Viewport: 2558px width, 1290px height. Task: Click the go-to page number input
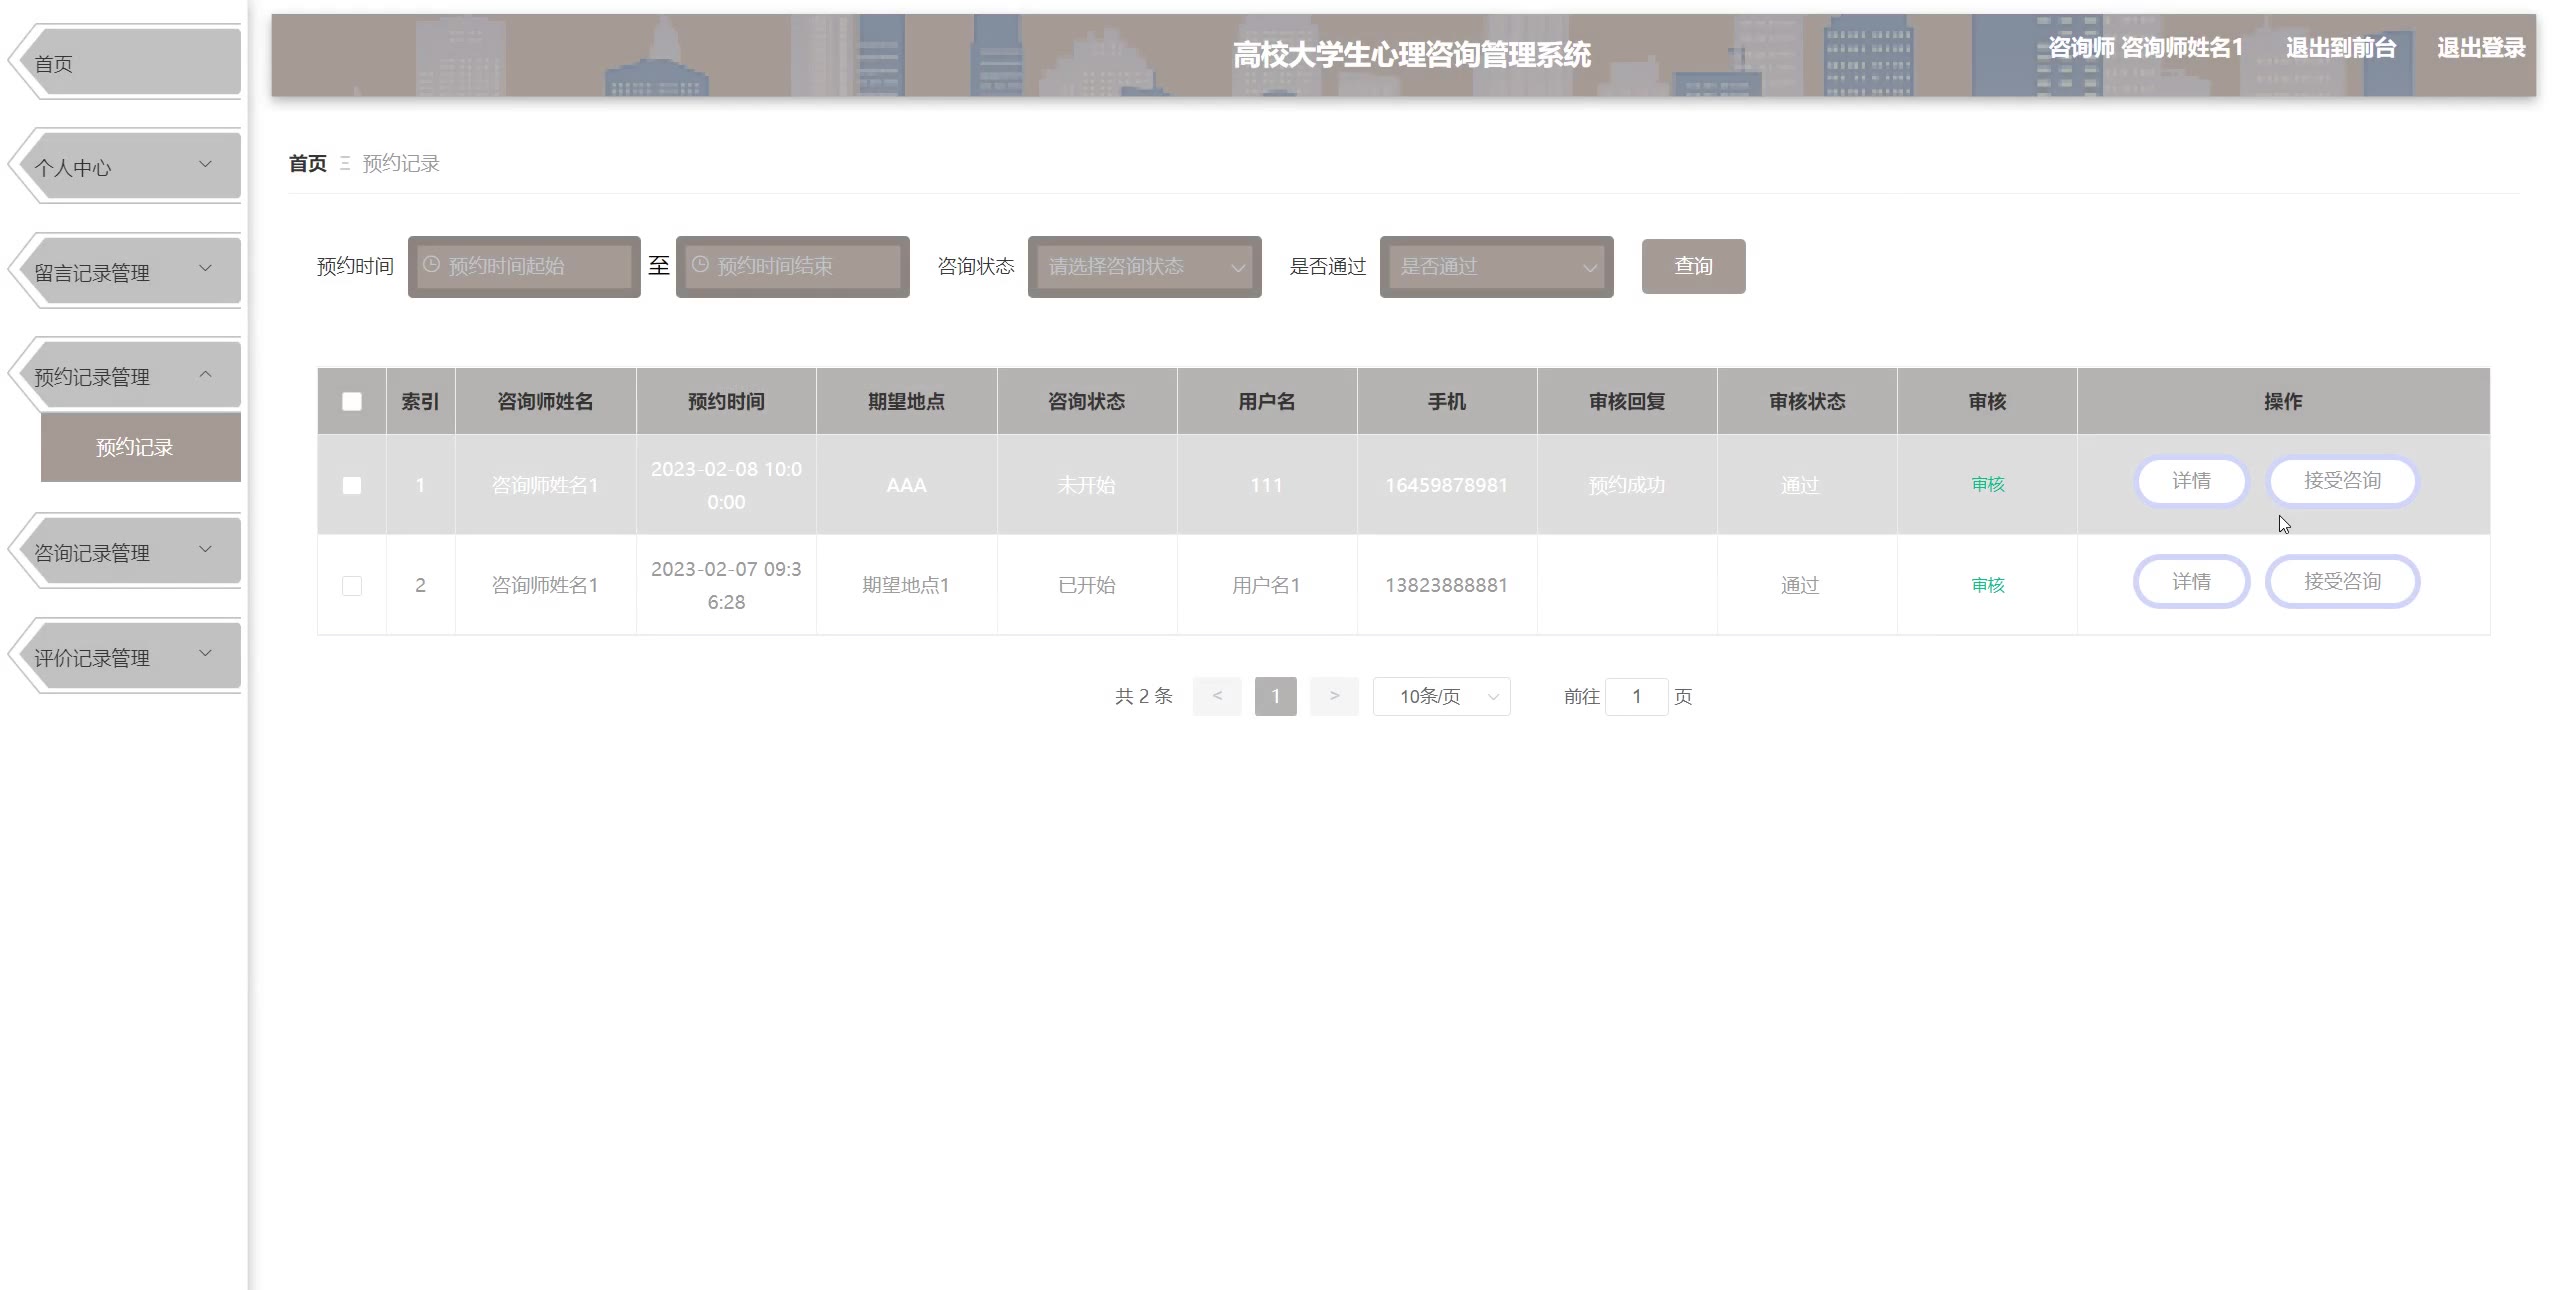click(x=1636, y=697)
